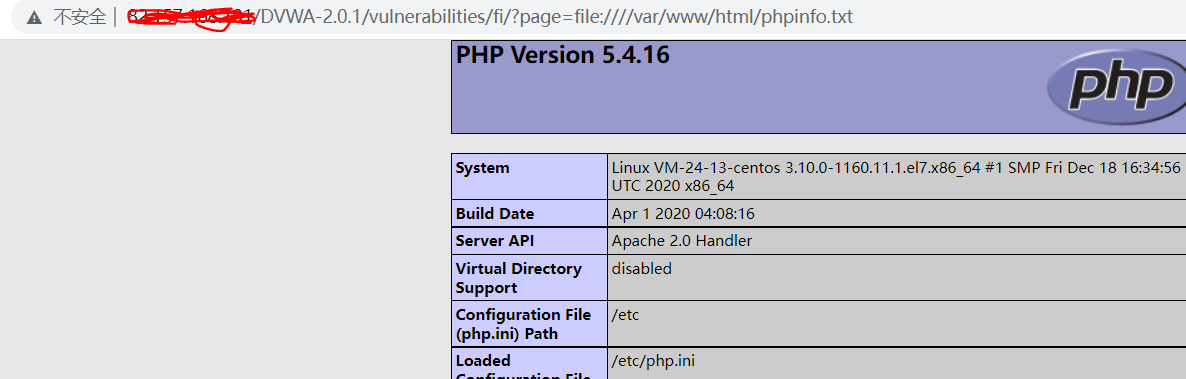Click the '/etc/php.ini' value
Screen dimensions: 1186x379
(x=653, y=362)
